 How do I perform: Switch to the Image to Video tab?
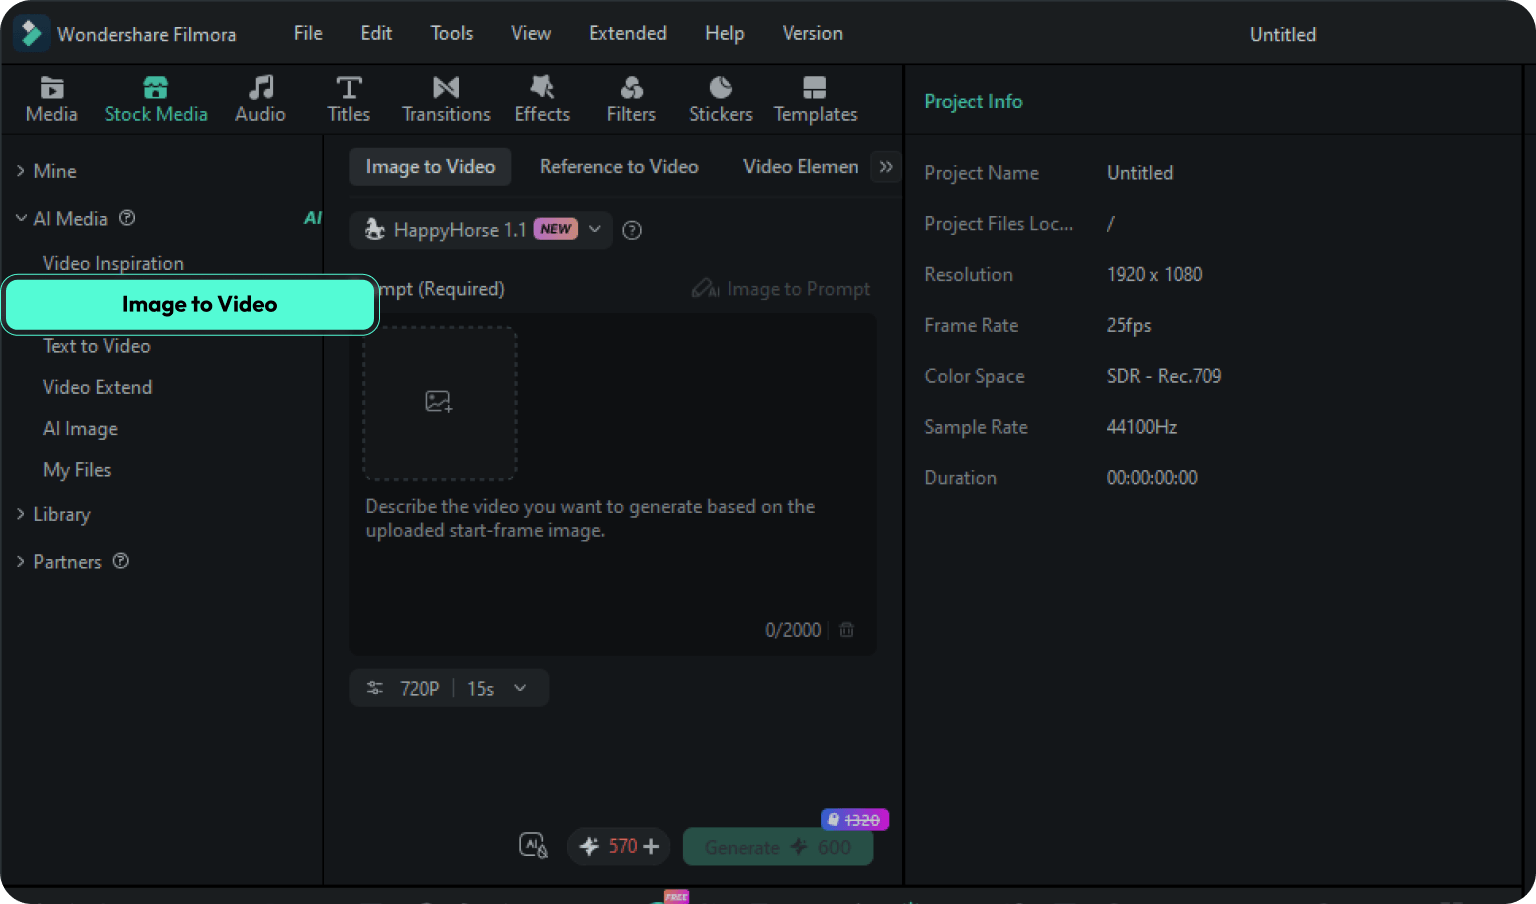click(x=430, y=167)
